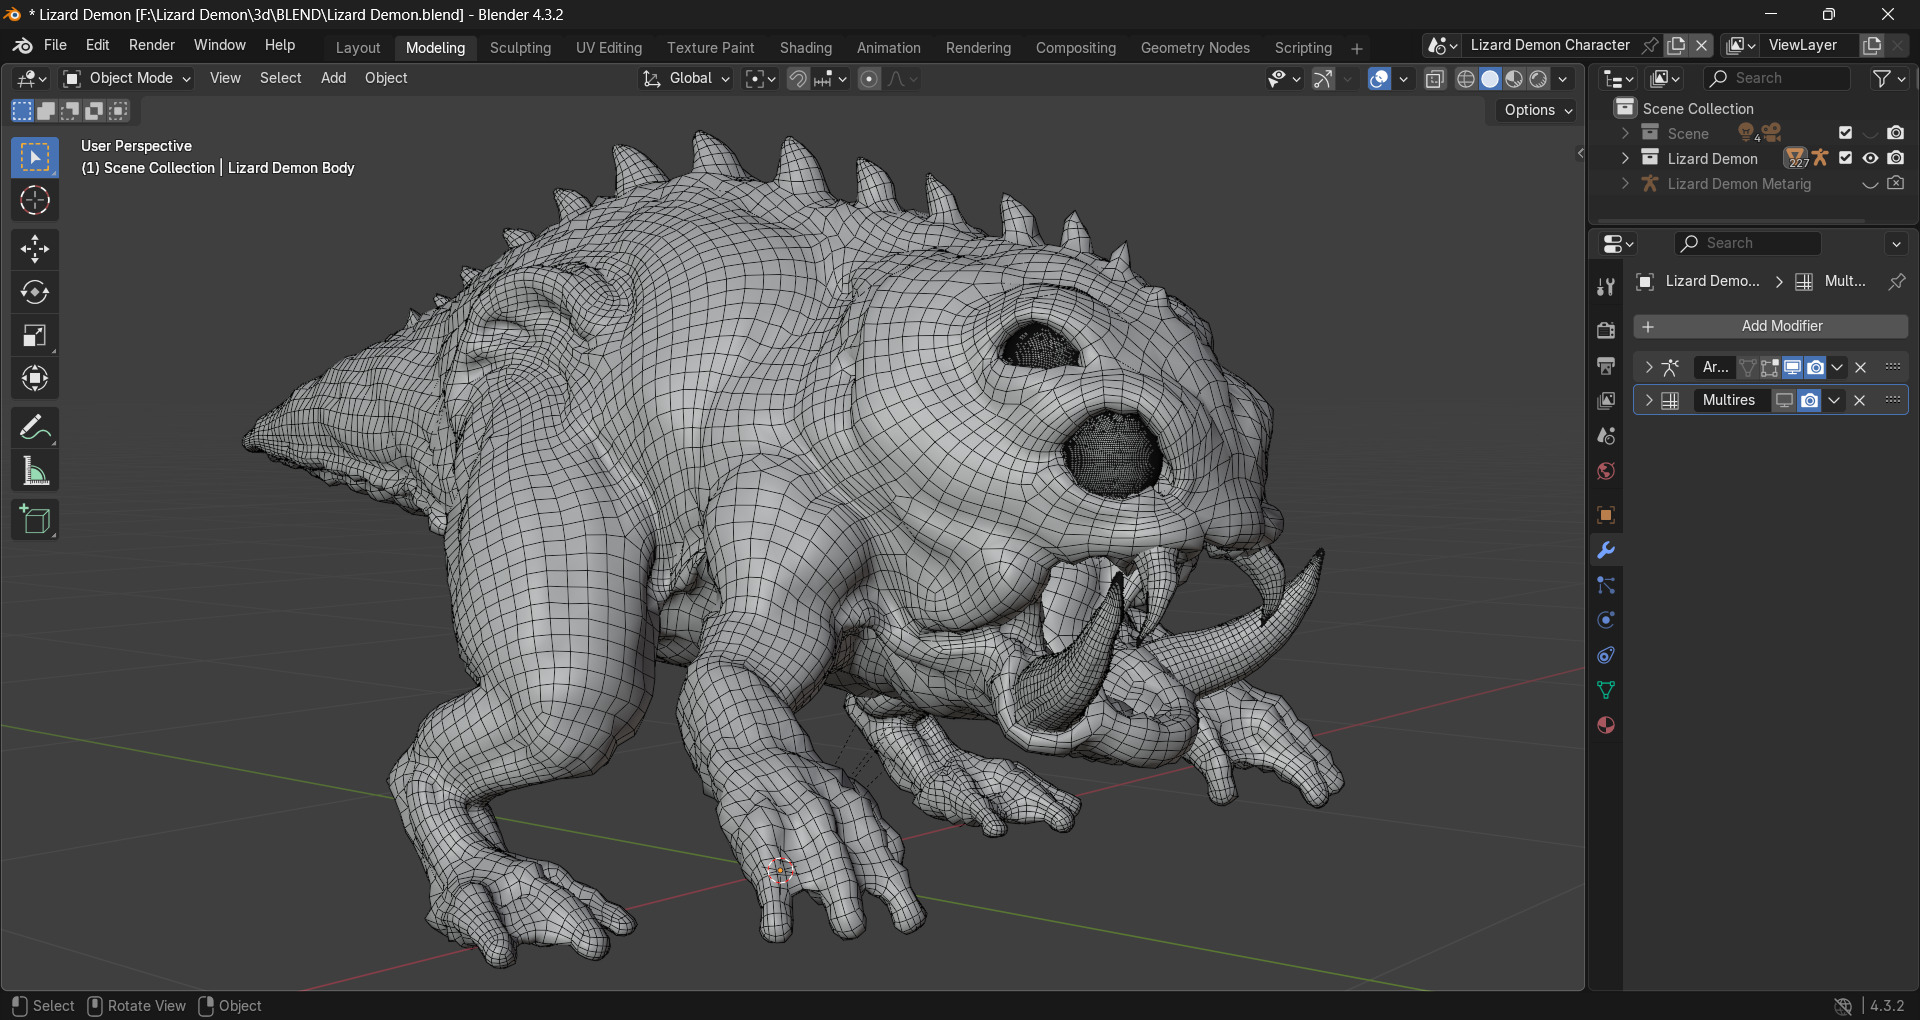Image resolution: width=1920 pixels, height=1020 pixels.
Task: Open the World properties tab
Action: click(x=1606, y=471)
